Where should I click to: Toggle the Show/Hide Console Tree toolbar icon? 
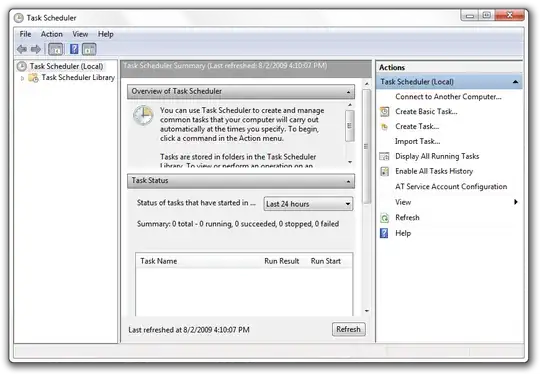[x=55, y=49]
